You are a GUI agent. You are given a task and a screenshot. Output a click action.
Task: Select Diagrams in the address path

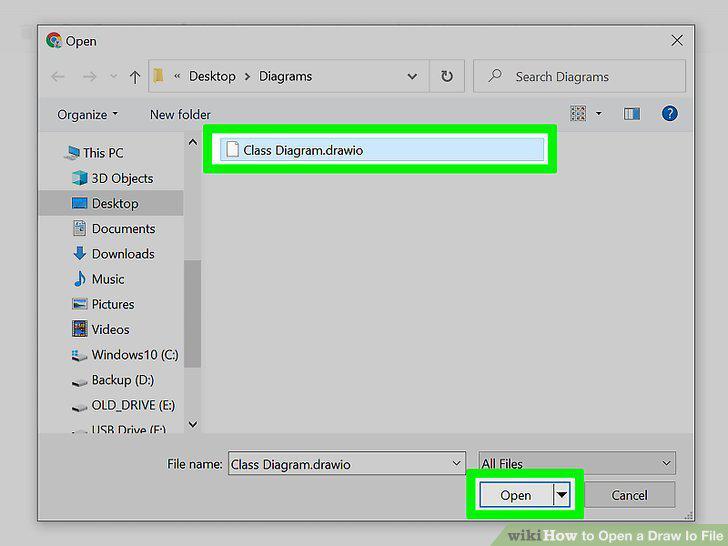pos(285,76)
